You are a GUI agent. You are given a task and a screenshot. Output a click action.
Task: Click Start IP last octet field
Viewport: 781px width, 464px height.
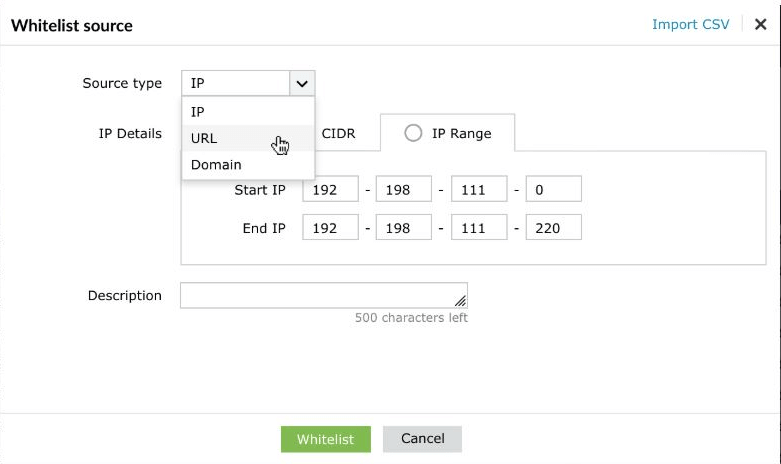(x=553, y=189)
